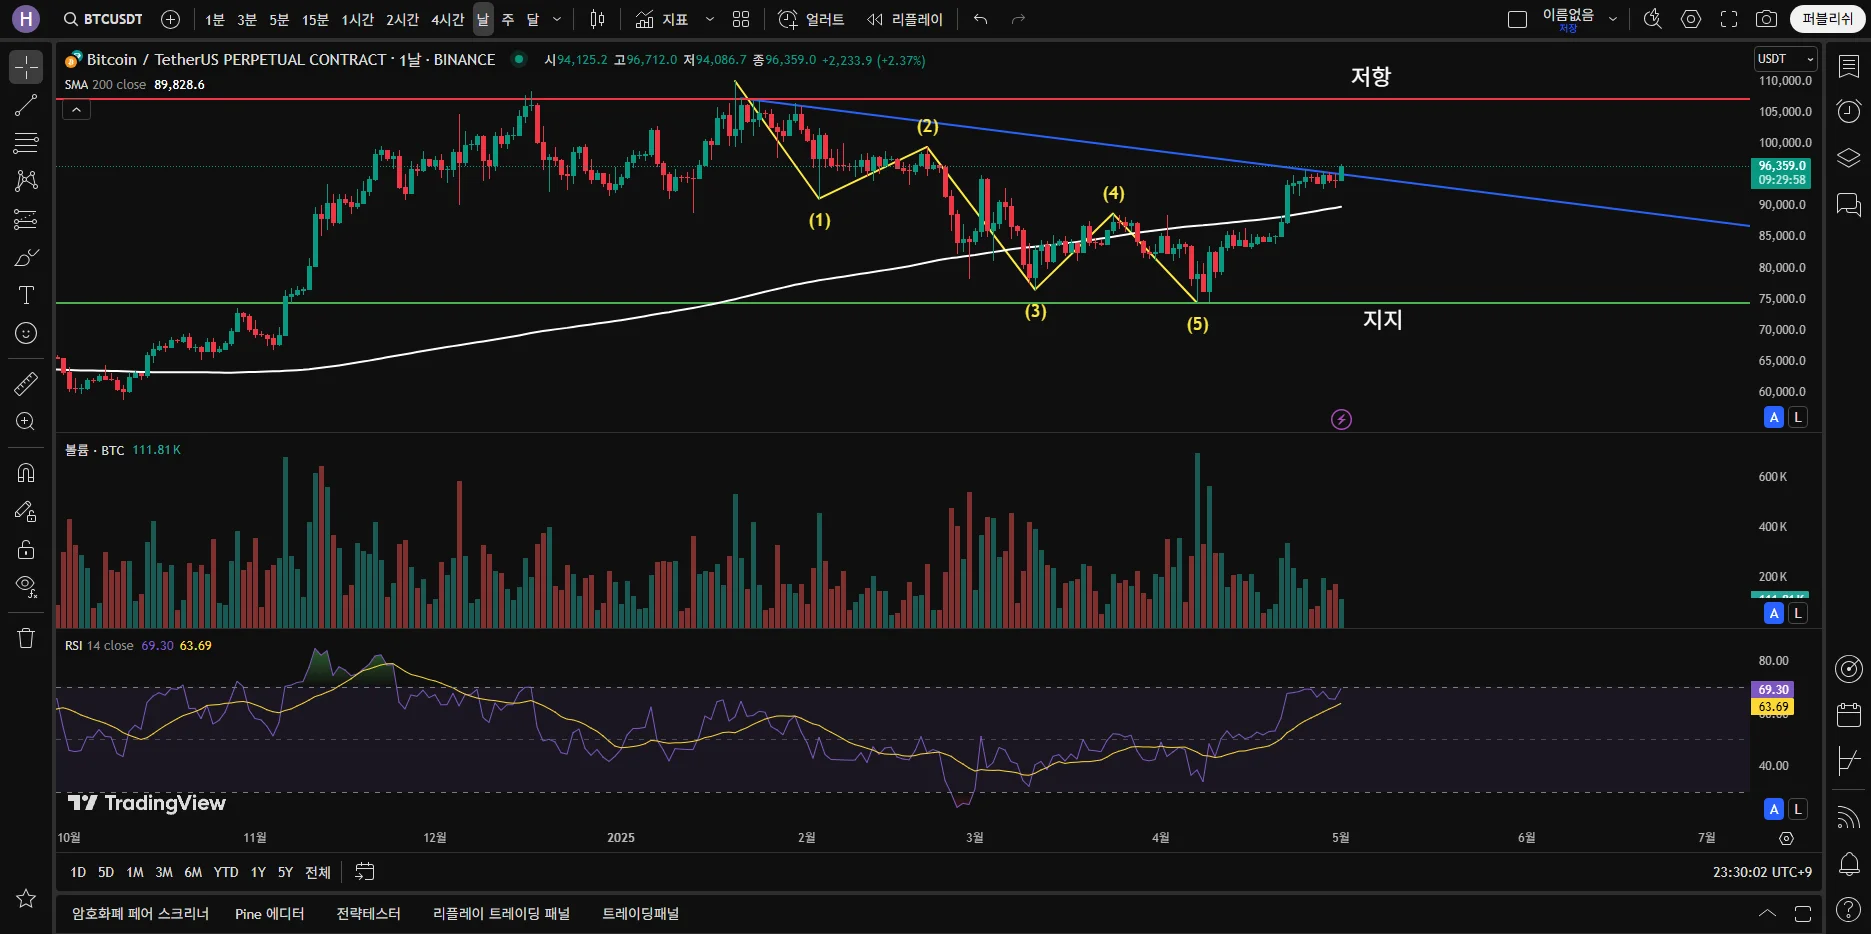Open the 지표 indicators menu
Image resolution: width=1871 pixels, height=934 pixels.
click(663, 19)
